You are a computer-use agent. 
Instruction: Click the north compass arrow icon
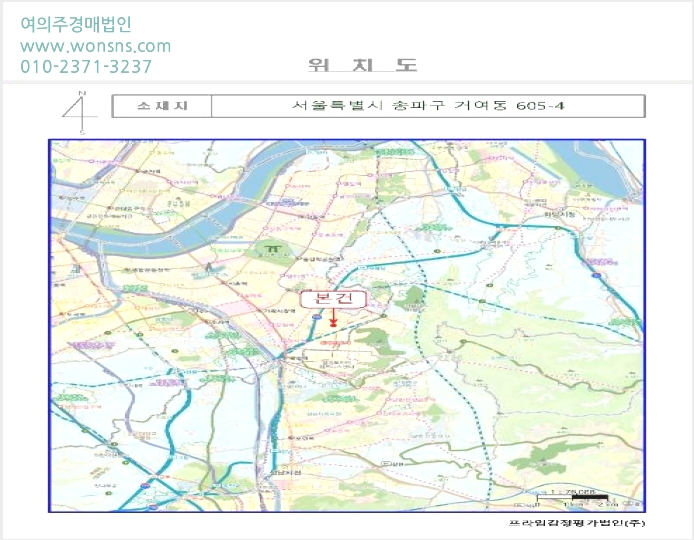pyautogui.click(x=79, y=112)
